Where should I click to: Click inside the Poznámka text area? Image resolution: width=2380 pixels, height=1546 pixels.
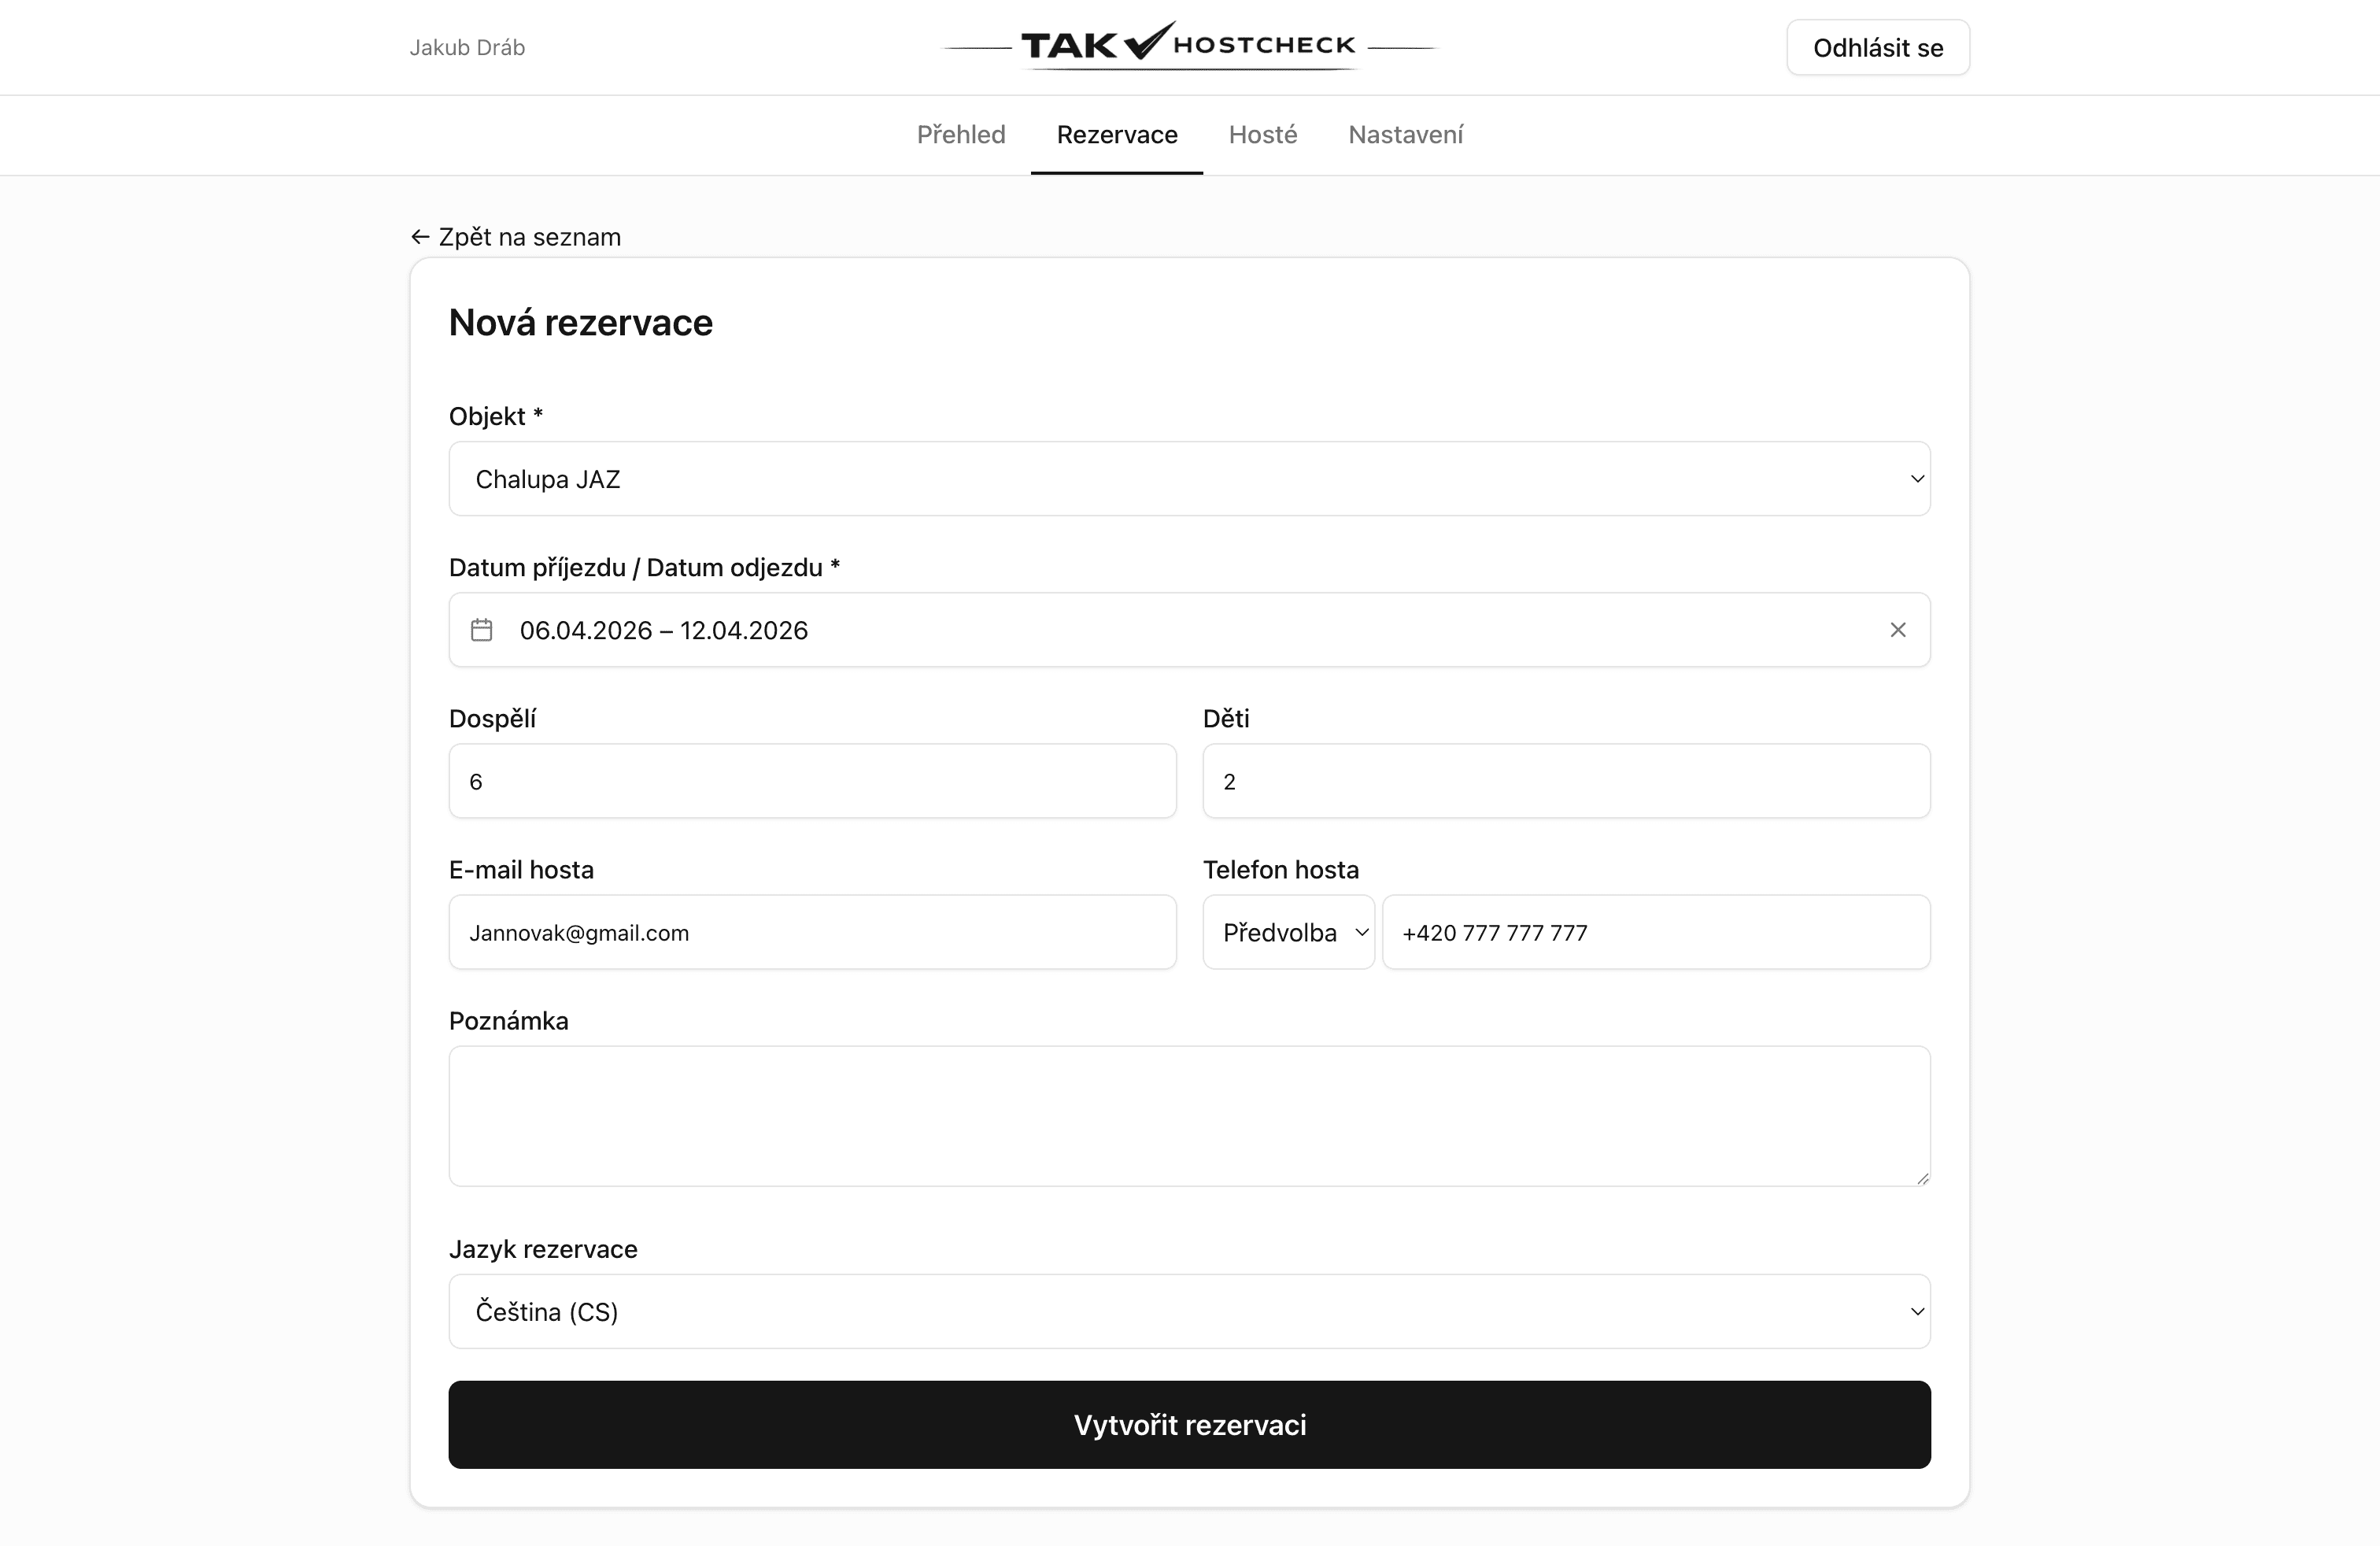[x=1189, y=1116]
